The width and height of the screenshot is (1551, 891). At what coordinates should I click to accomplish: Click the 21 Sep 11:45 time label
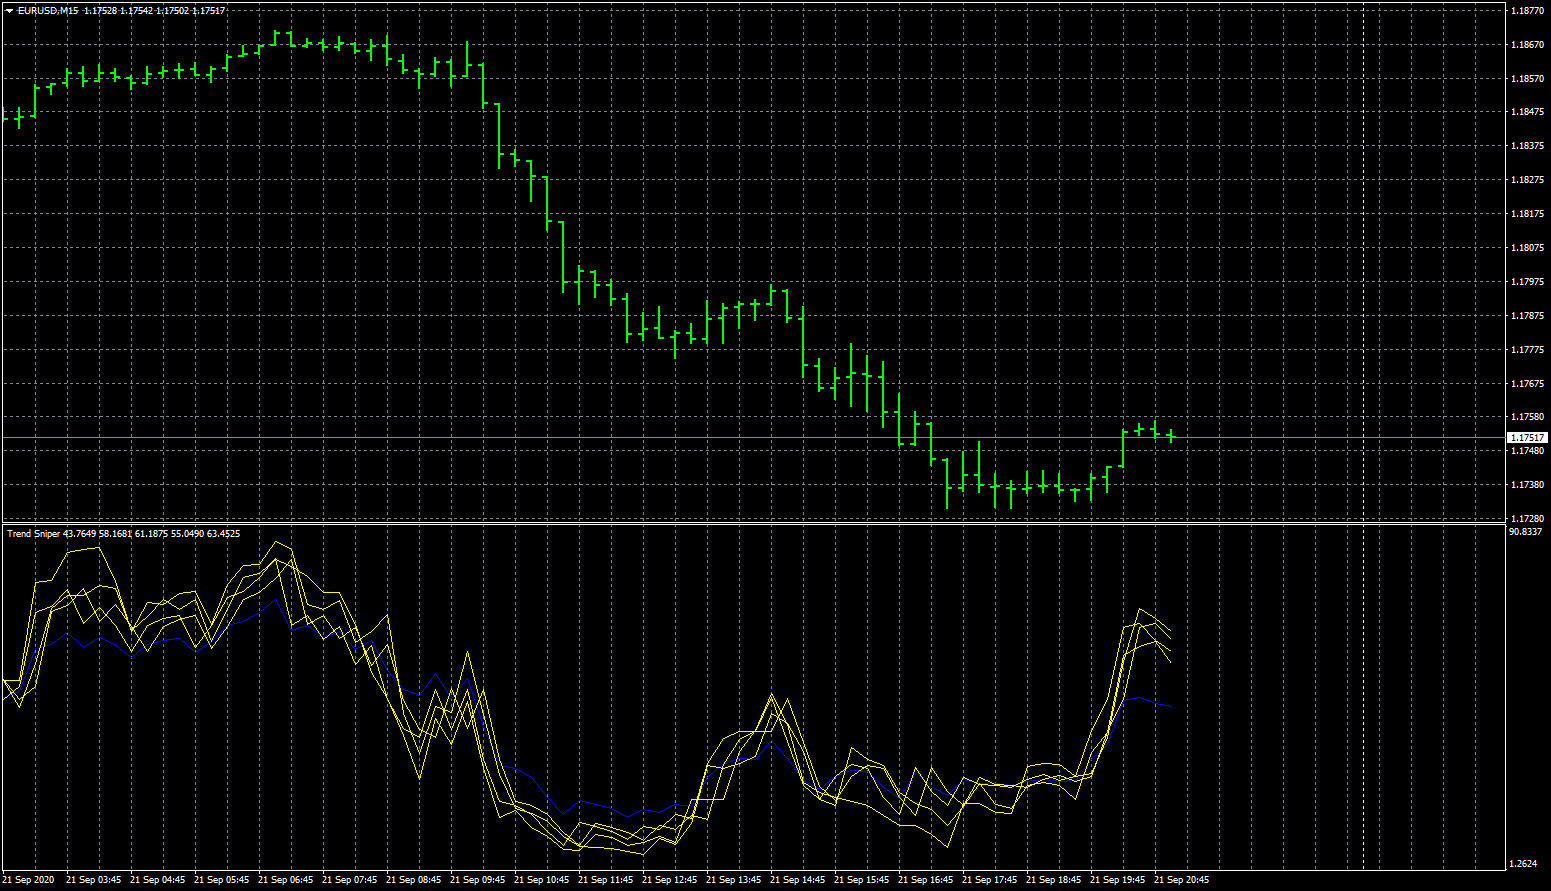(605, 880)
